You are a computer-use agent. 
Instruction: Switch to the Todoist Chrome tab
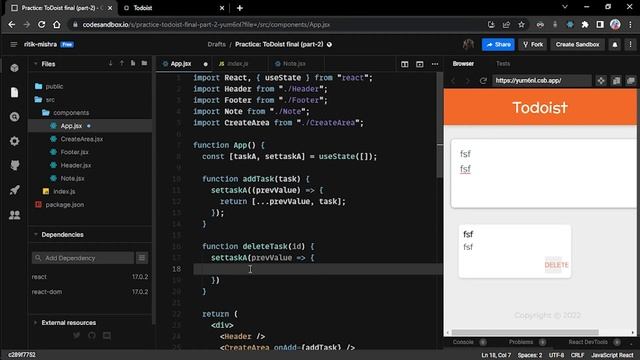click(173, 8)
